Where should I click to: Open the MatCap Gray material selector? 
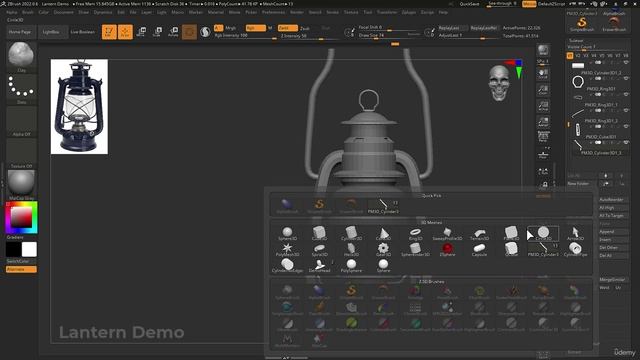tap(21, 183)
